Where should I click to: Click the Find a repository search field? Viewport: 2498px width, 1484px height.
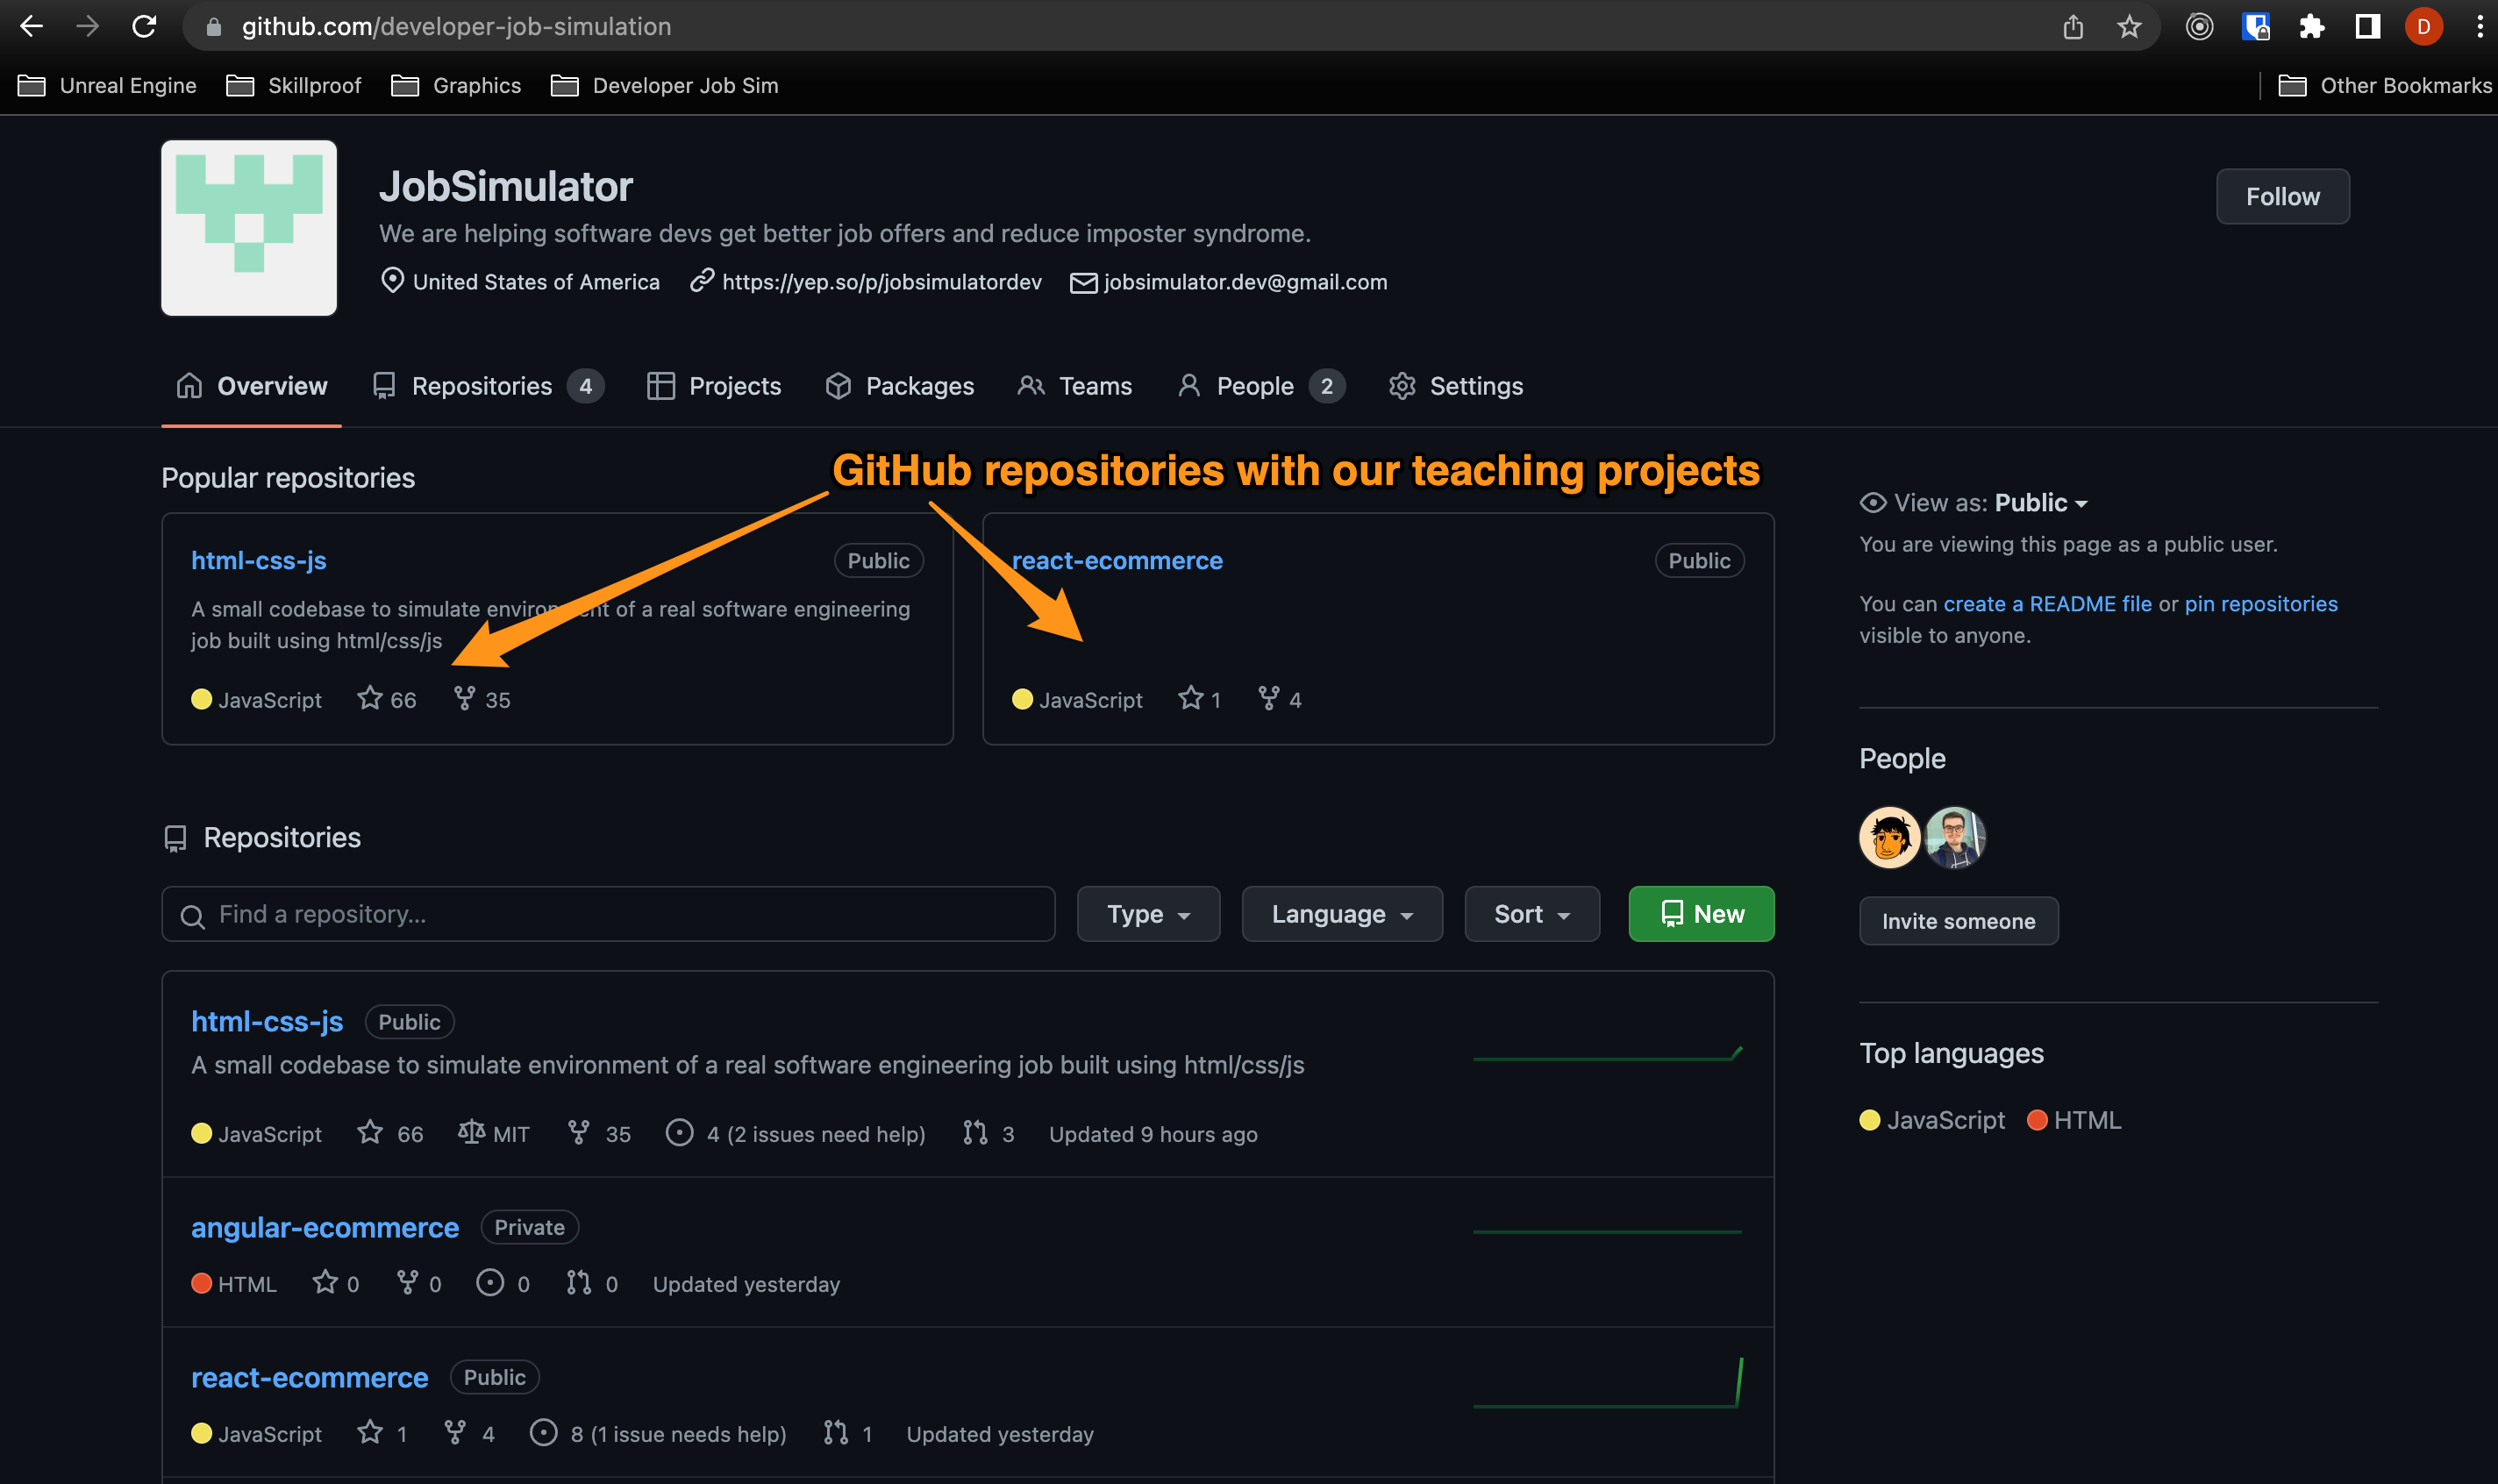coord(608,914)
